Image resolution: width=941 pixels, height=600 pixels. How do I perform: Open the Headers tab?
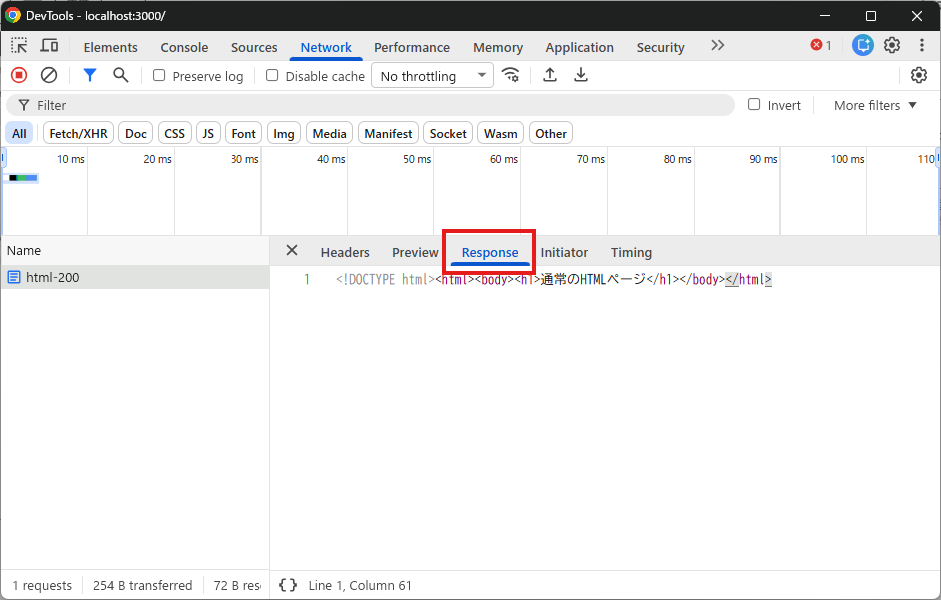pos(345,253)
